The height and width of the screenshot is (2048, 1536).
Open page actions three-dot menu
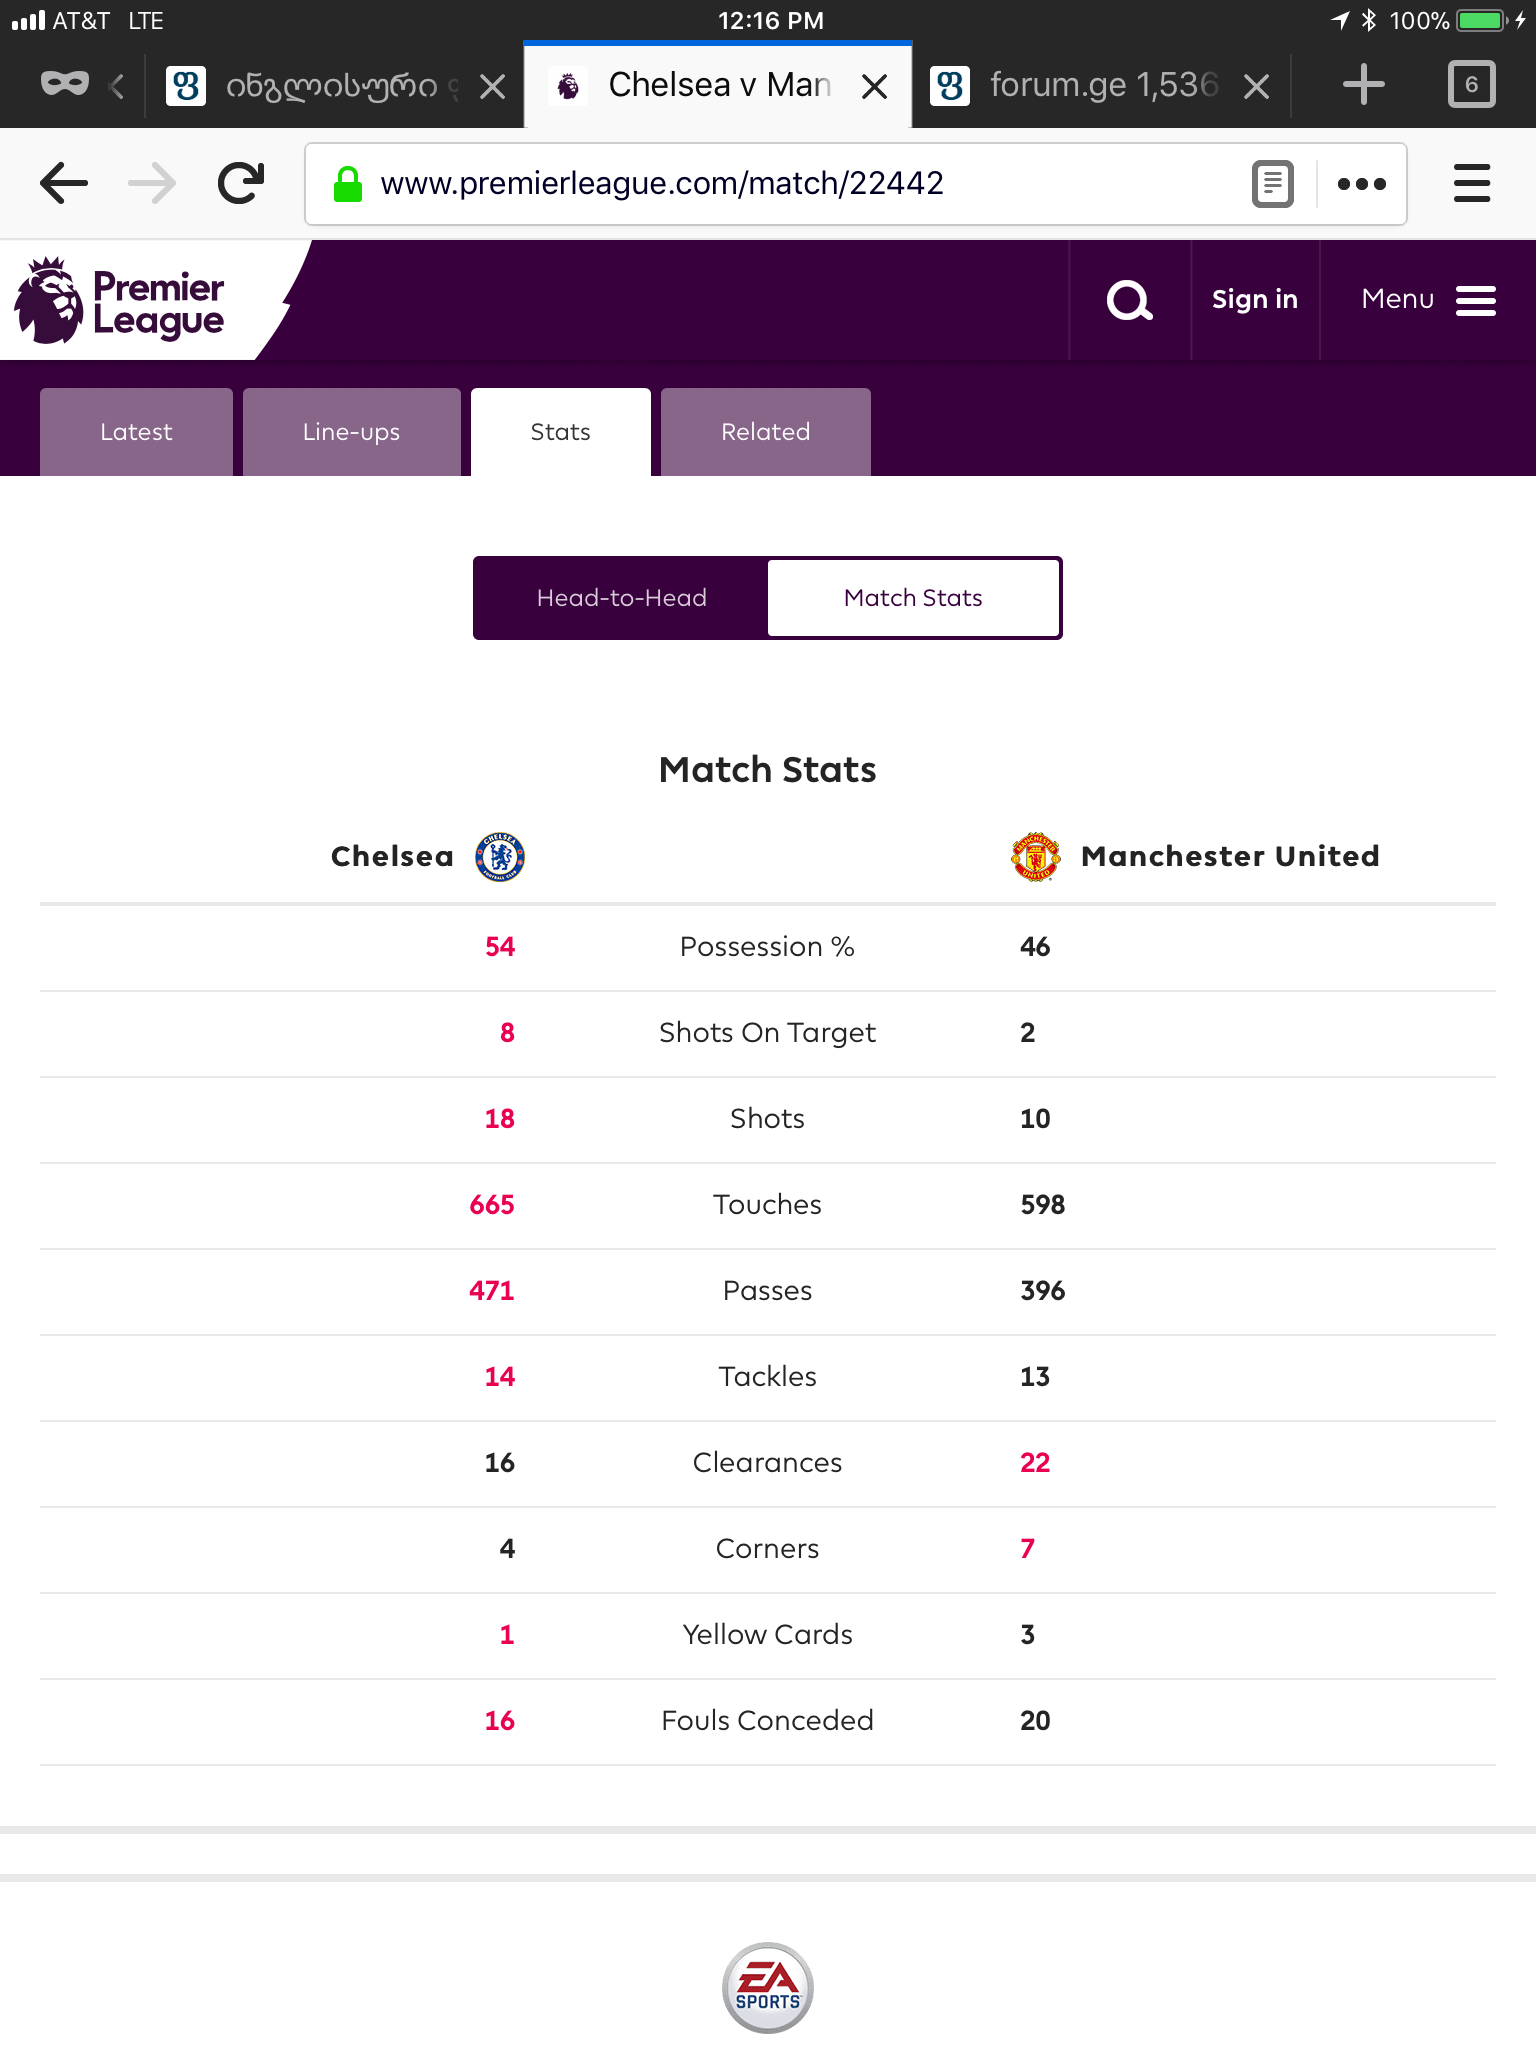tap(1361, 184)
